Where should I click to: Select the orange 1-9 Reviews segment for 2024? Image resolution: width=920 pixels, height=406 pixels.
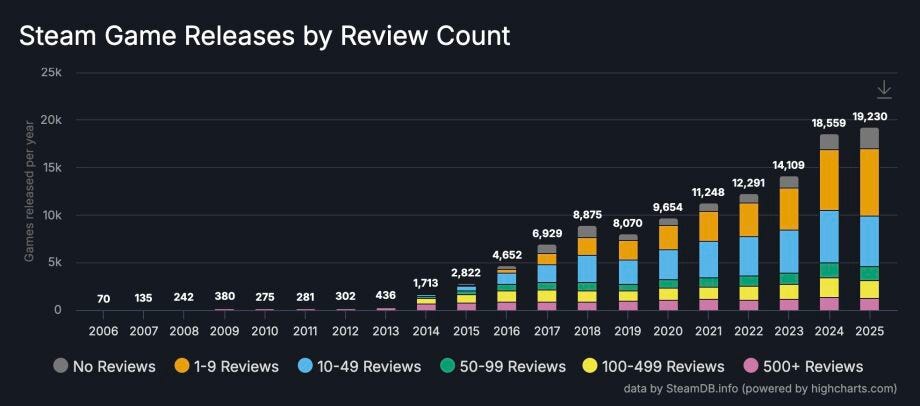pos(829,180)
